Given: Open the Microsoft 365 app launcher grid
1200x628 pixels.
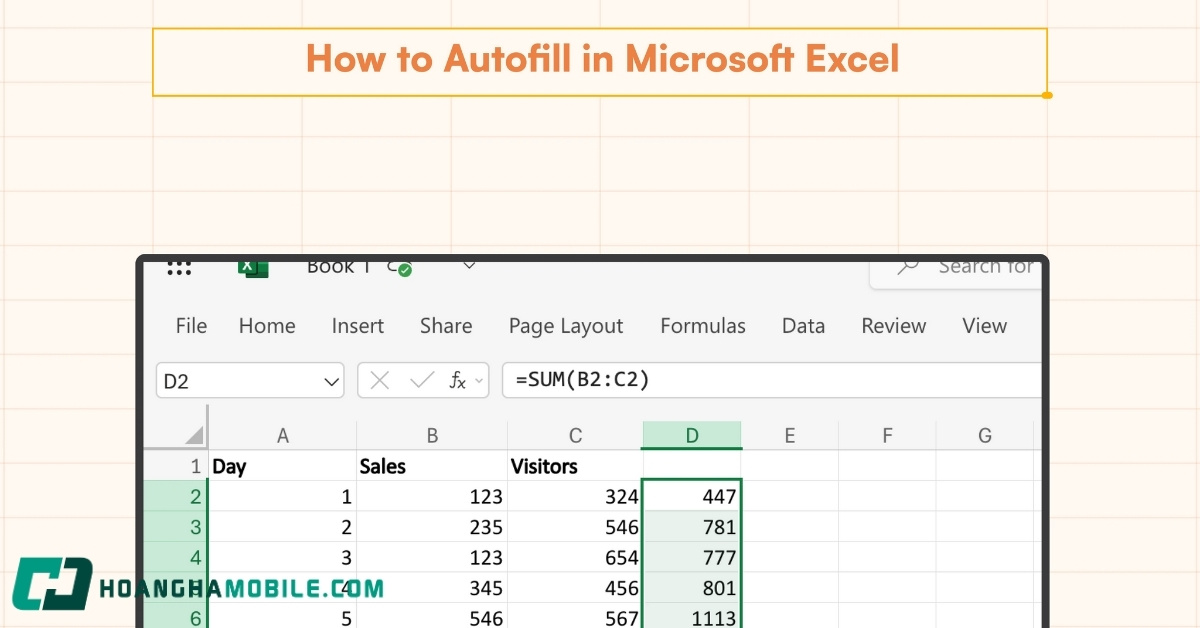Looking at the screenshot, I should pos(178,267).
